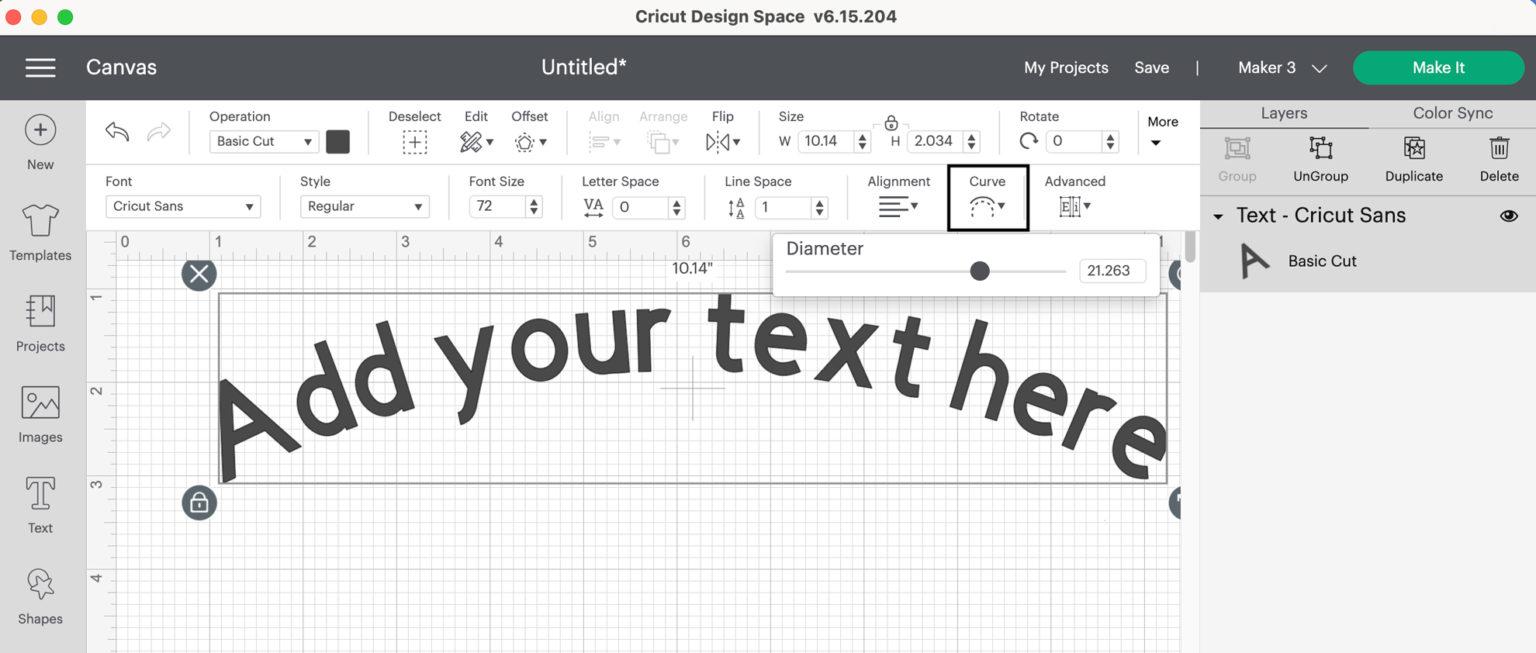
Task: Switch to the Color Sync tab
Action: click(1451, 112)
